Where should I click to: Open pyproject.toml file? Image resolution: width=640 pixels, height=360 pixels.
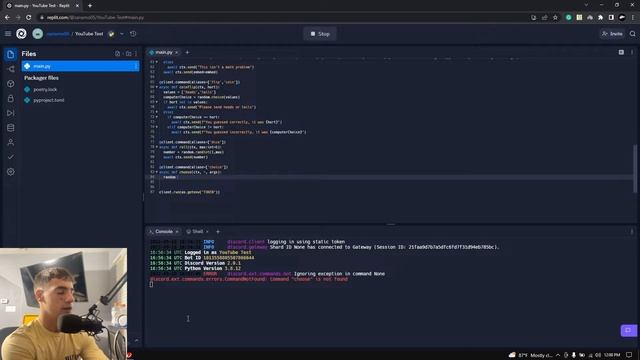pyautogui.click(x=48, y=100)
